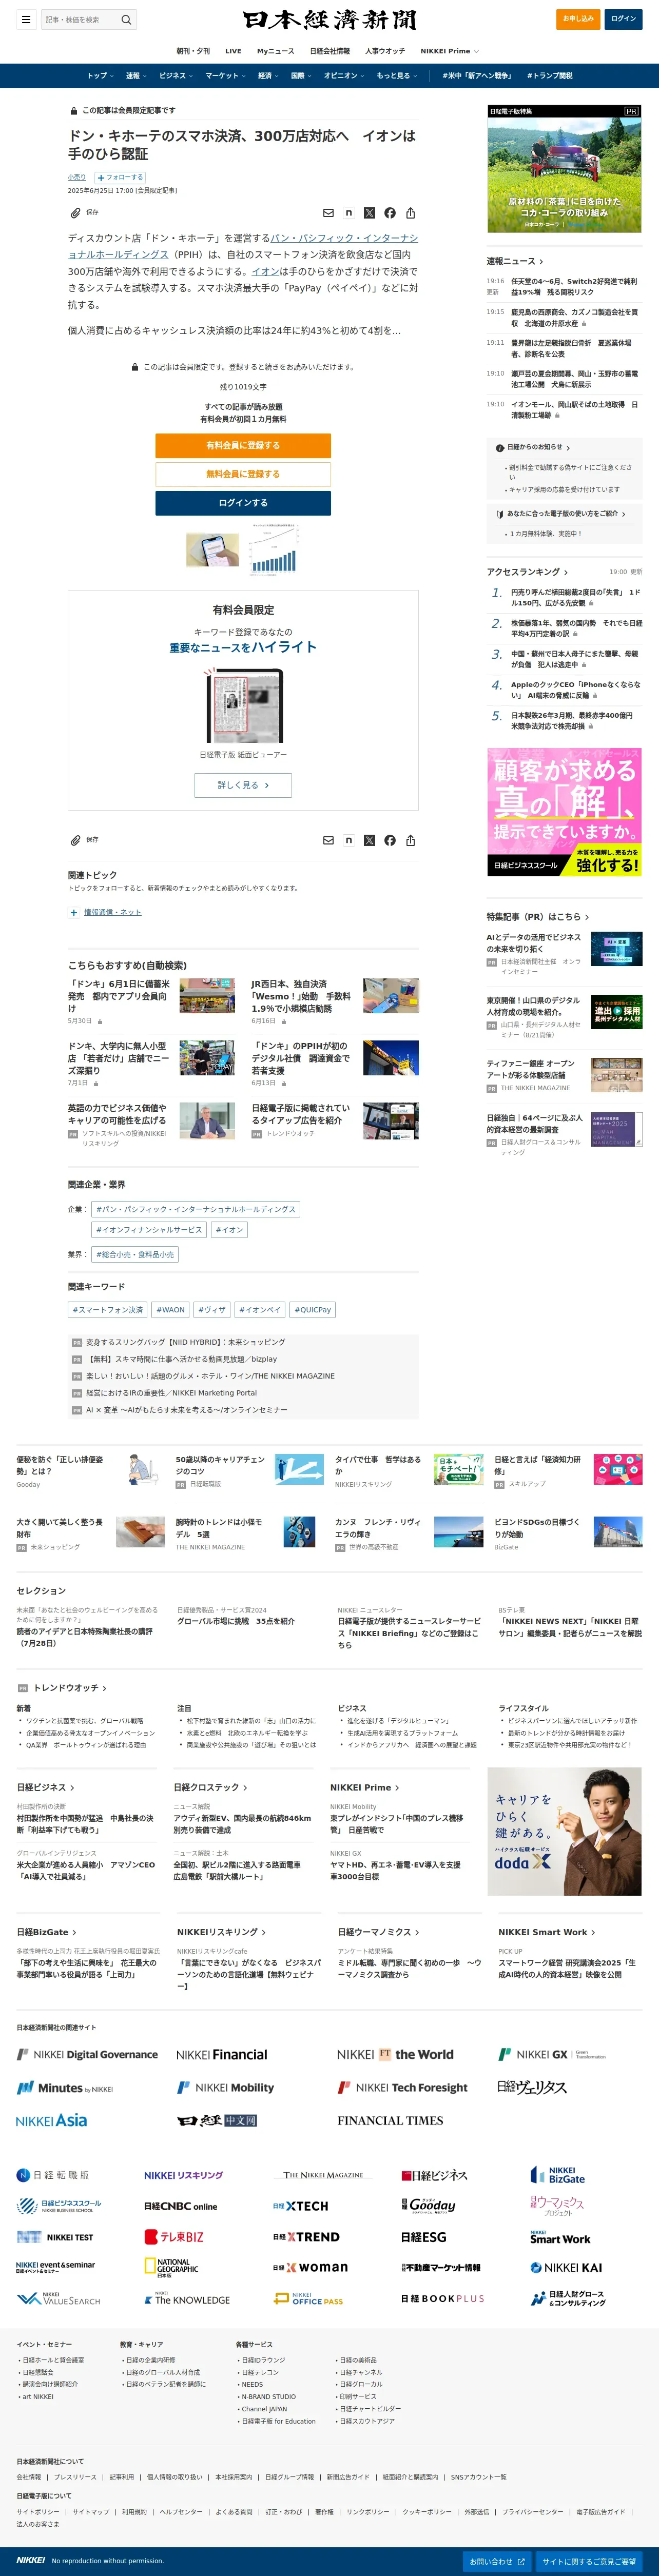Click the ログイン header button
Viewport: 659px width, 2576px height.
coord(623,19)
